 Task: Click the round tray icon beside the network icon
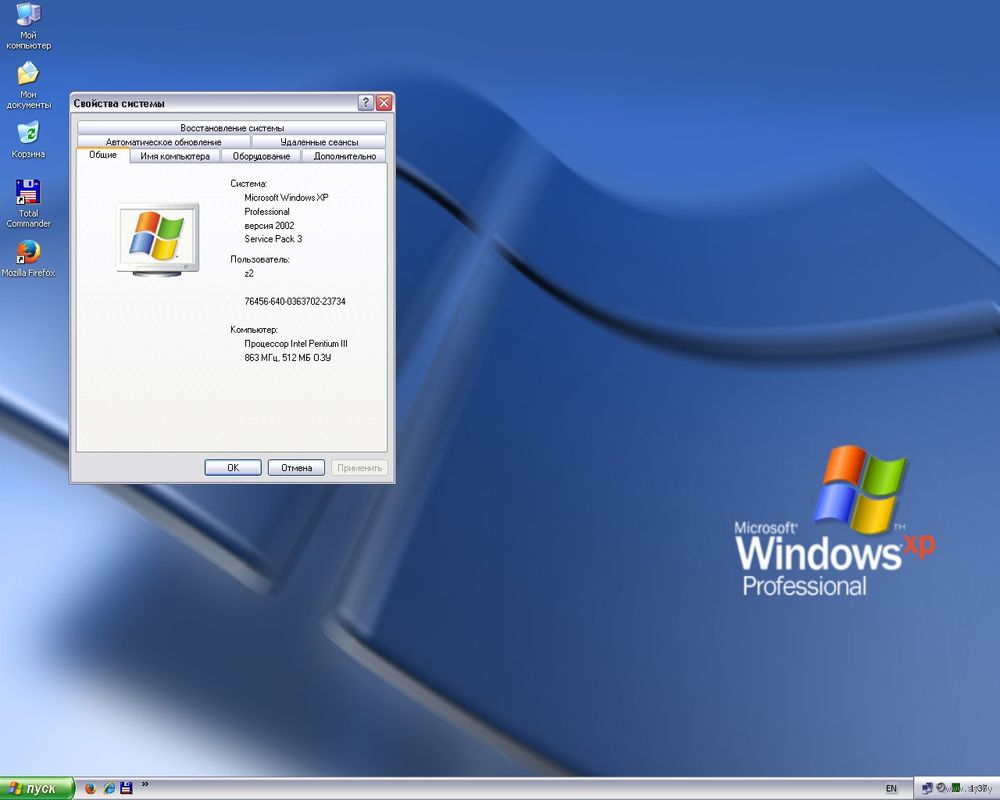coord(940,789)
